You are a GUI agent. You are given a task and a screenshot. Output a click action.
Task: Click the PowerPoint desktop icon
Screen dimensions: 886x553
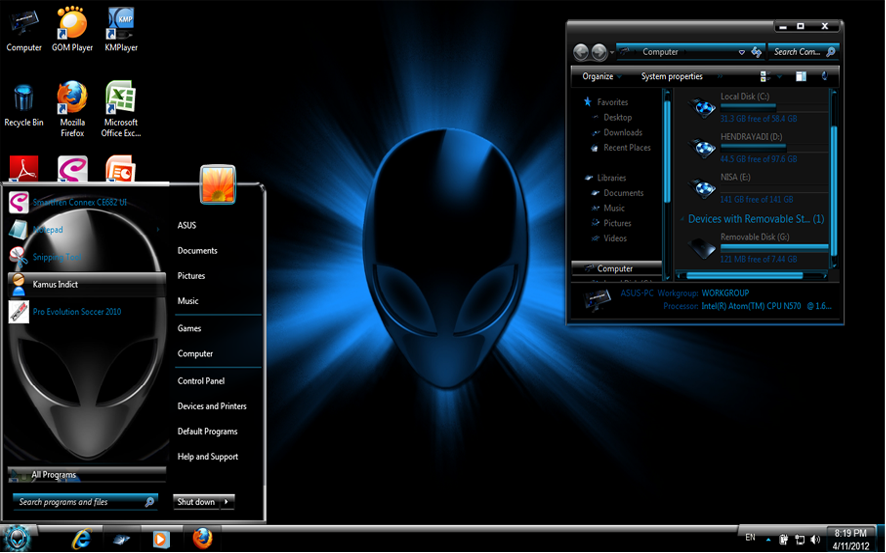(120, 168)
